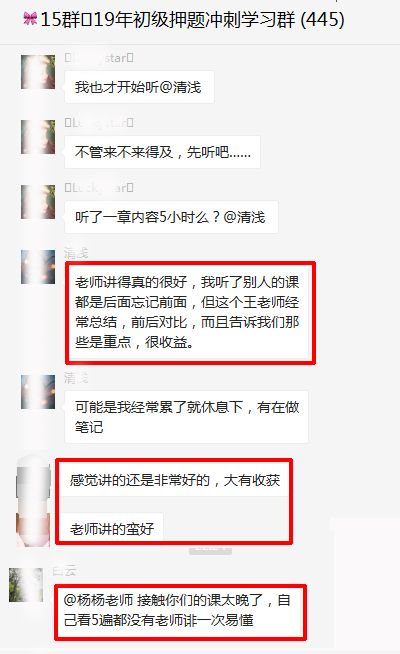This screenshot has height=654, width=400.
Task: Select the message '不管来不来得及，先听吧……'
Action: click(162, 152)
